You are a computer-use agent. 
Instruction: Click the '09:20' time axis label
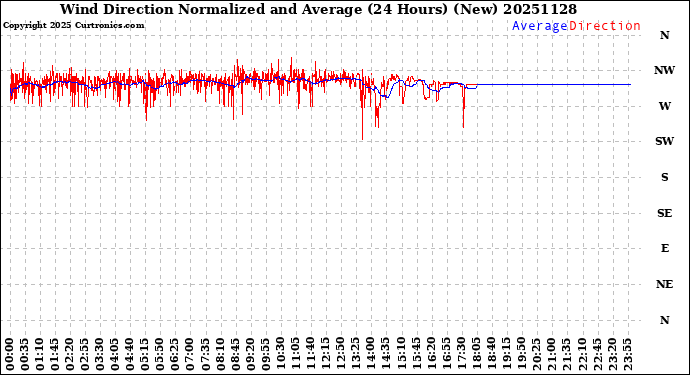[250, 355]
